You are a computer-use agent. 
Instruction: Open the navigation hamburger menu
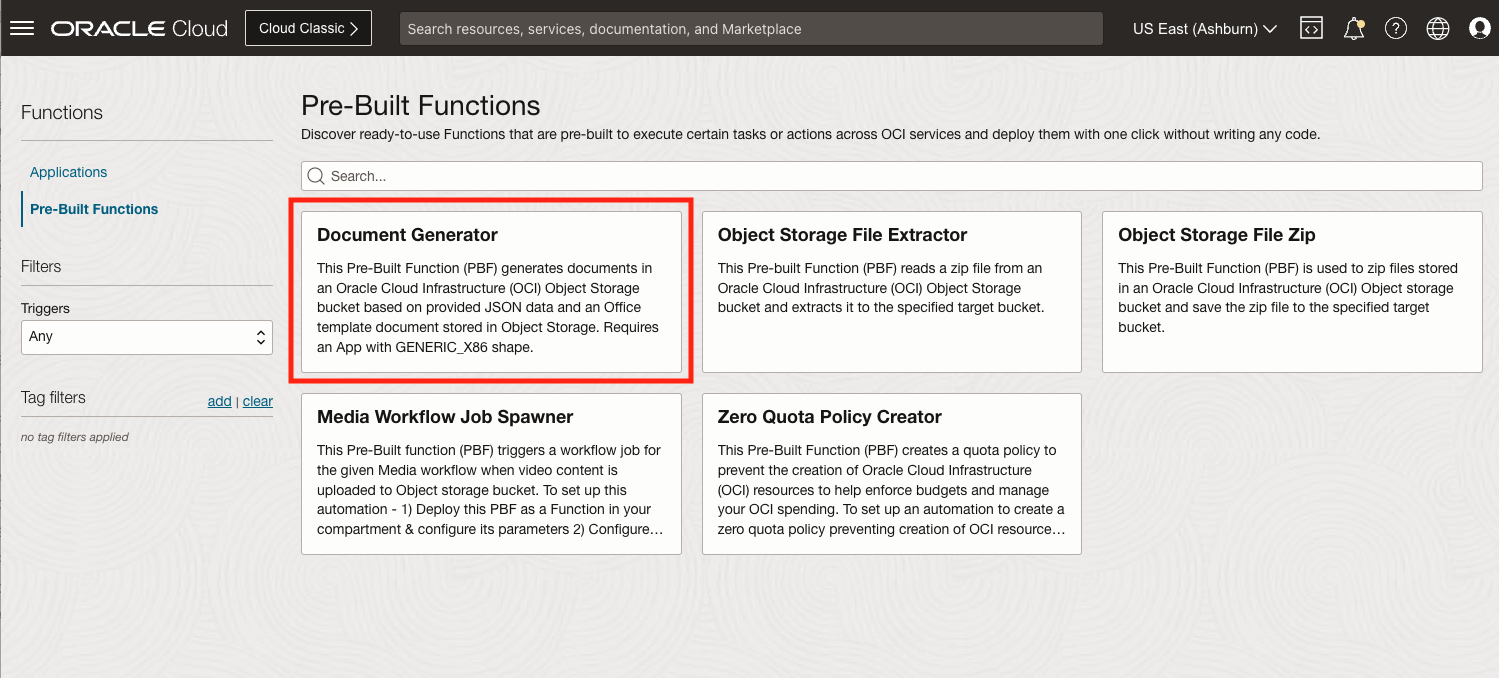coord(24,27)
